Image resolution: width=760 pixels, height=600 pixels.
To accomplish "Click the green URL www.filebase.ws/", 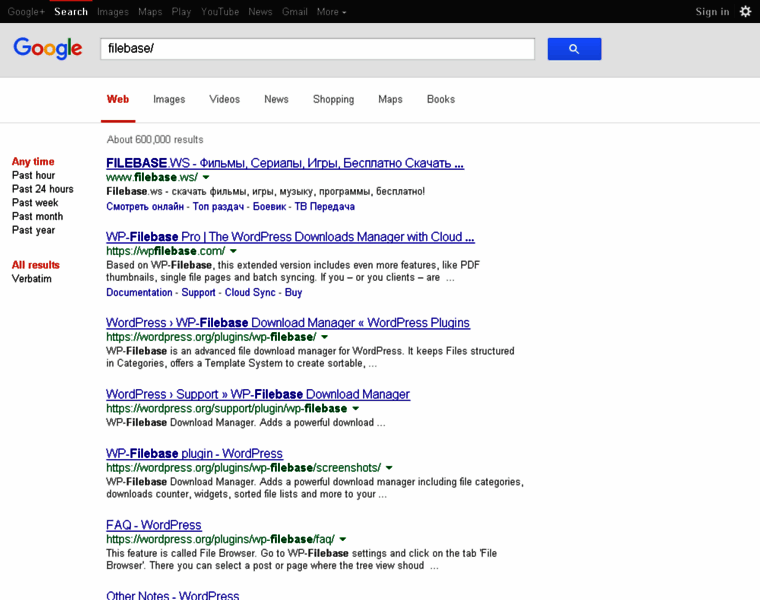I will point(152,177).
